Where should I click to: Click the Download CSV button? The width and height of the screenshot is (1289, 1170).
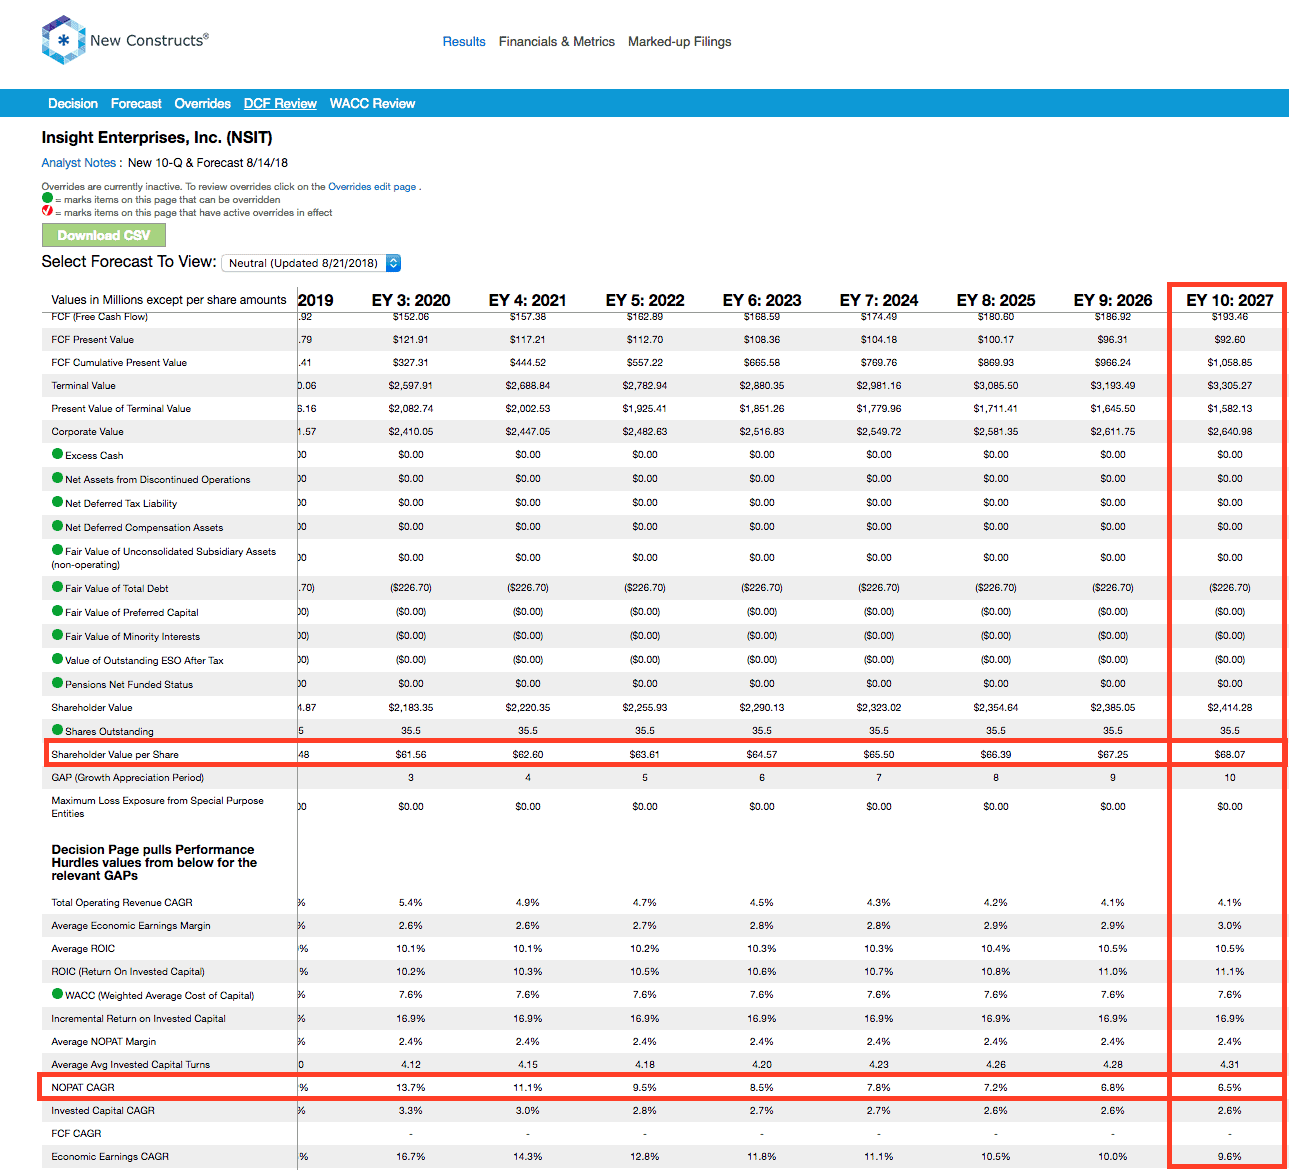coord(104,235)
